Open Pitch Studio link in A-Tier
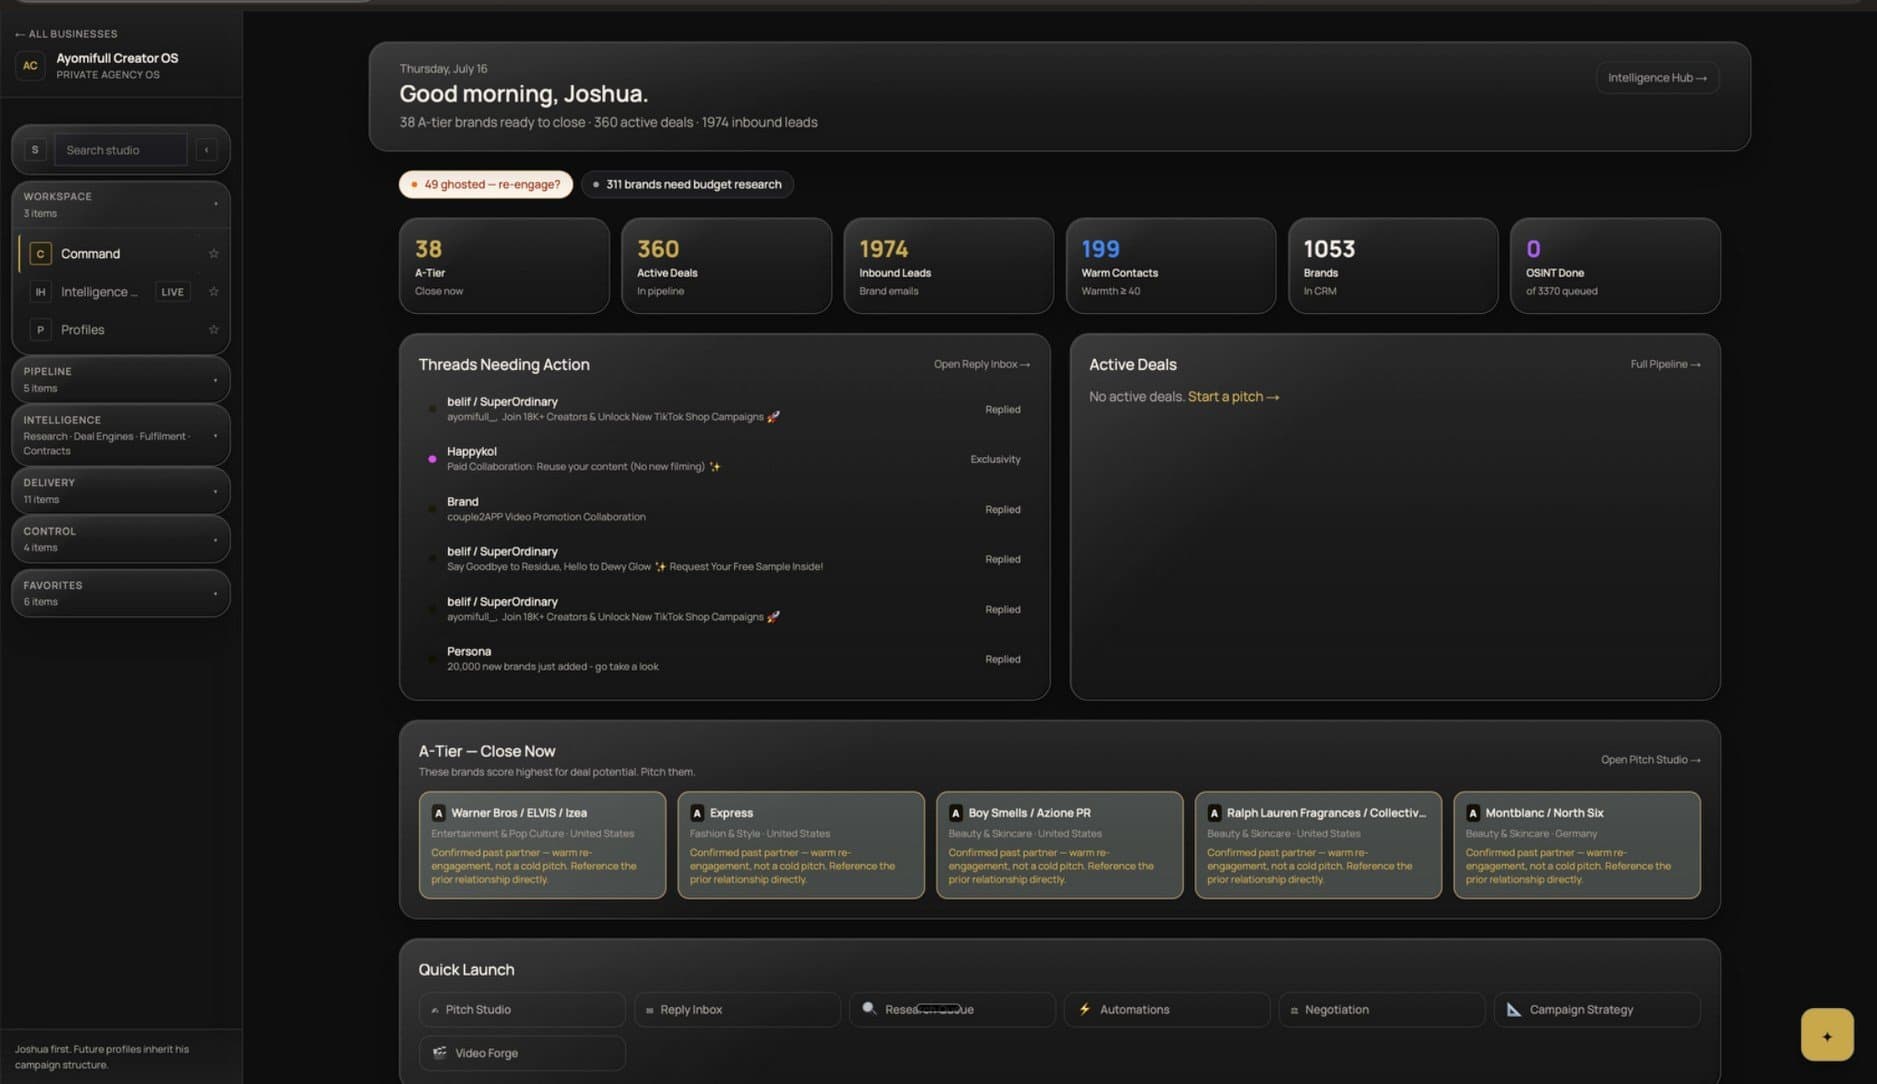Screen dimensions: 1877x1084 (1650, 760)
